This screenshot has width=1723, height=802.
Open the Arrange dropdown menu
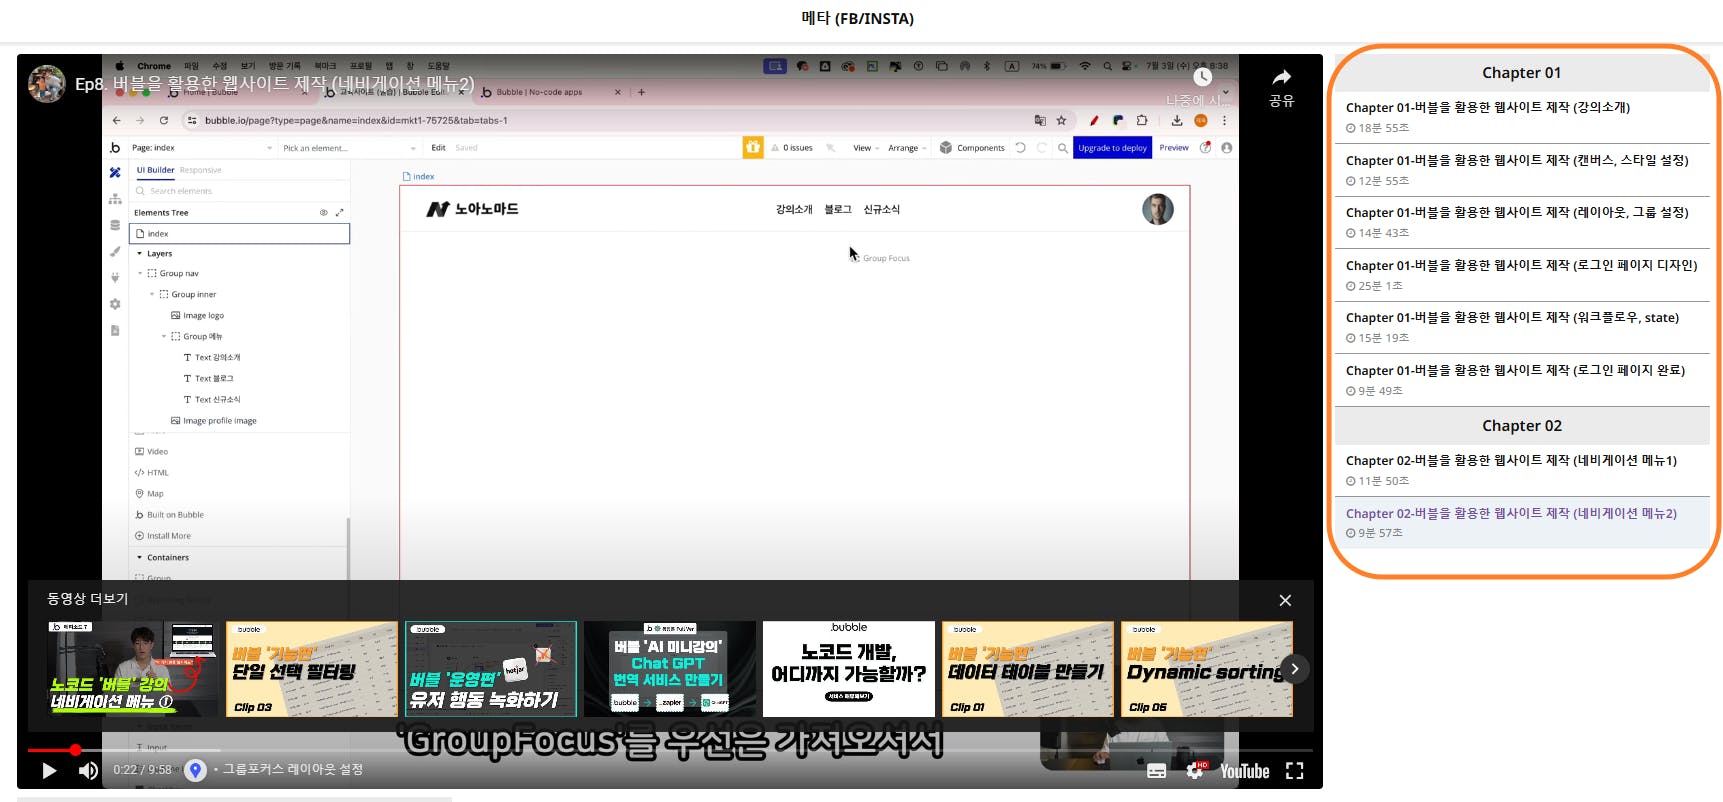coord(907,148)
